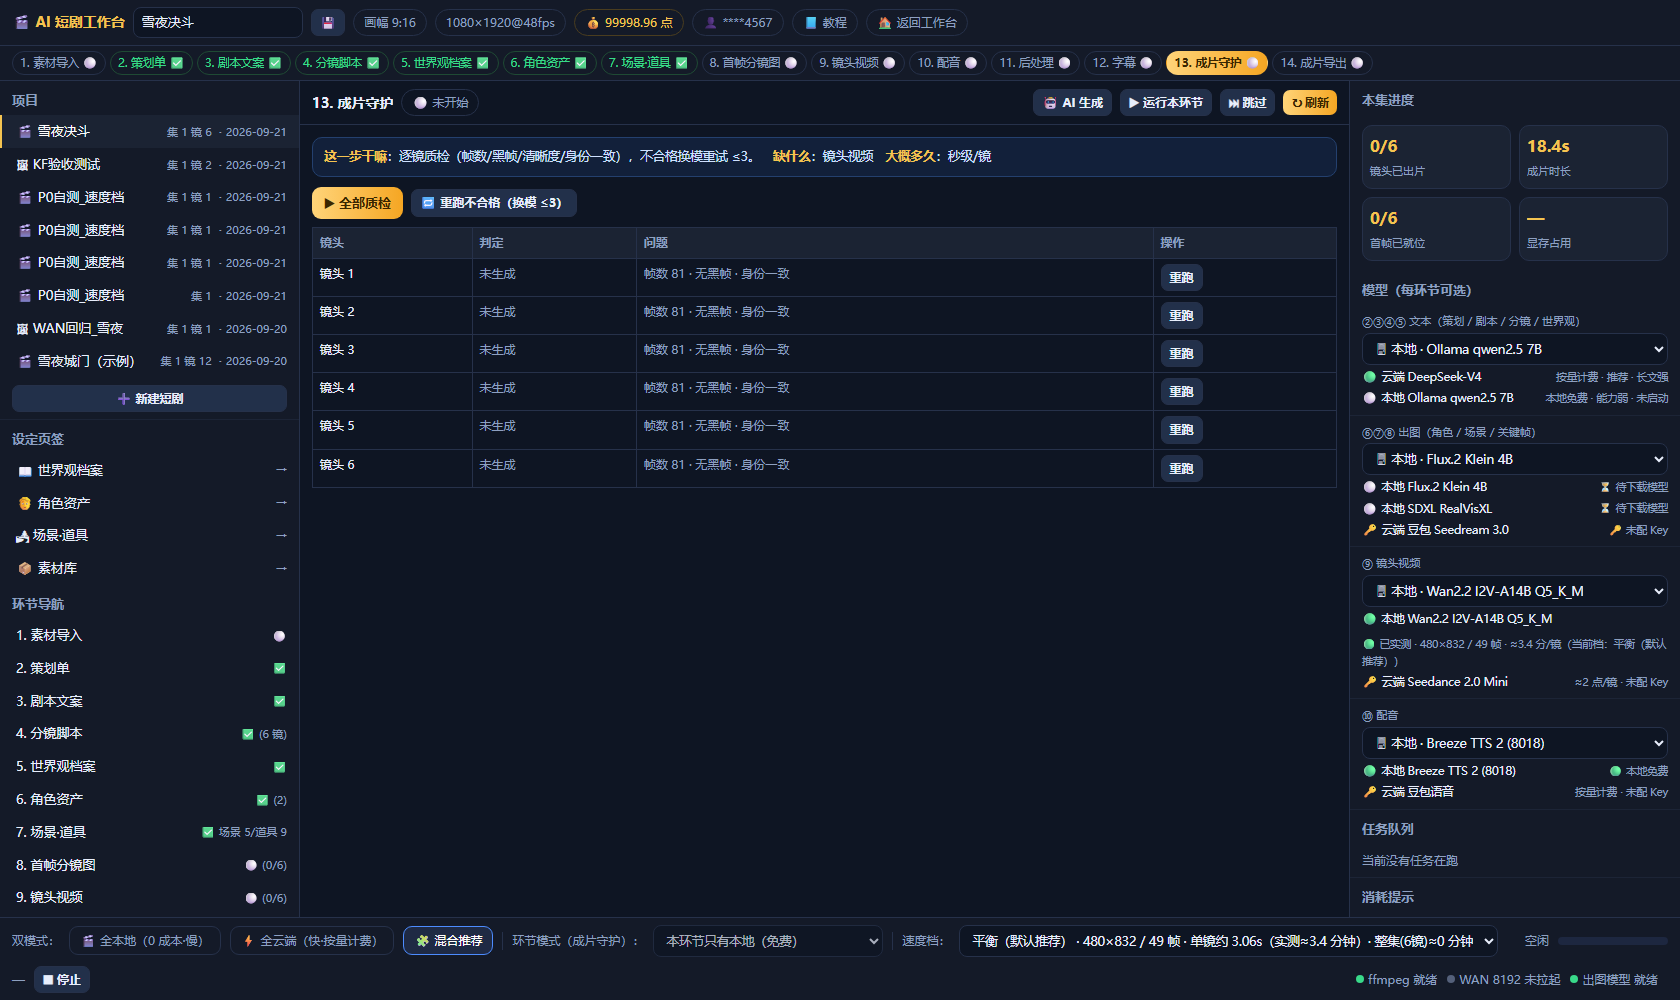Select the 云端 DeepSeek-V4 text model option
This screenshot has height=1000, width=1680.
coord(1515,377)
